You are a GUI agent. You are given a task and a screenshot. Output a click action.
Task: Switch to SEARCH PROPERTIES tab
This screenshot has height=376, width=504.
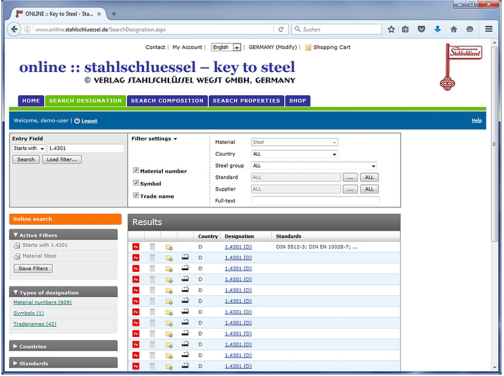[x=246, y=101]
